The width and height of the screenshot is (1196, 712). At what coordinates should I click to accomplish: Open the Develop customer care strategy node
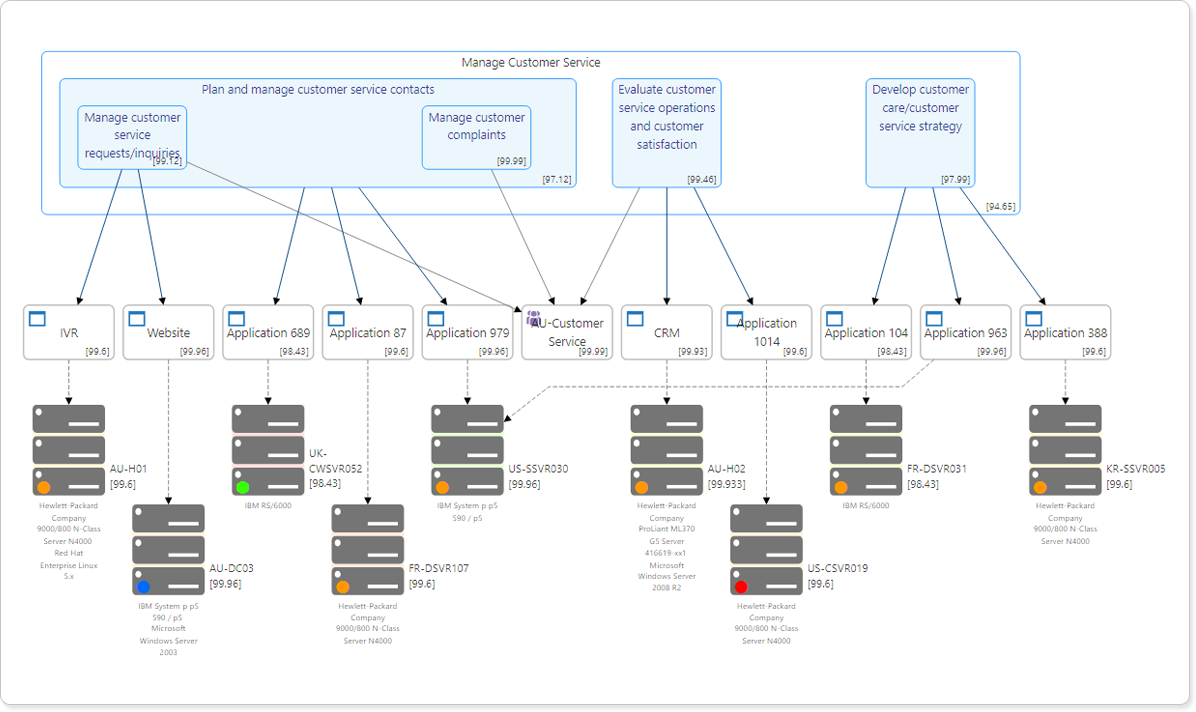[919, 130]
